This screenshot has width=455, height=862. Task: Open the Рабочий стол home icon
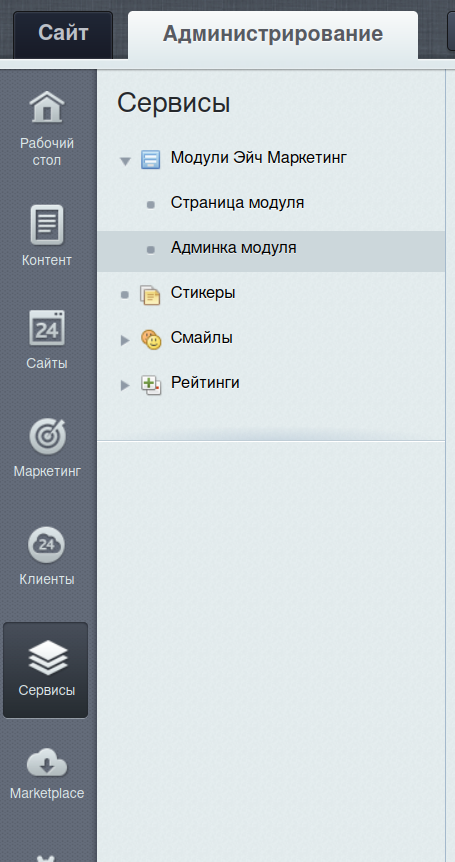(x=47, y=107)
